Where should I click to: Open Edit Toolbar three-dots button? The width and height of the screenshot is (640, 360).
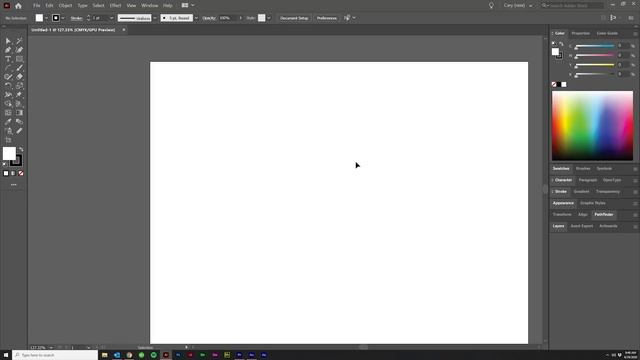pos(13,185)
